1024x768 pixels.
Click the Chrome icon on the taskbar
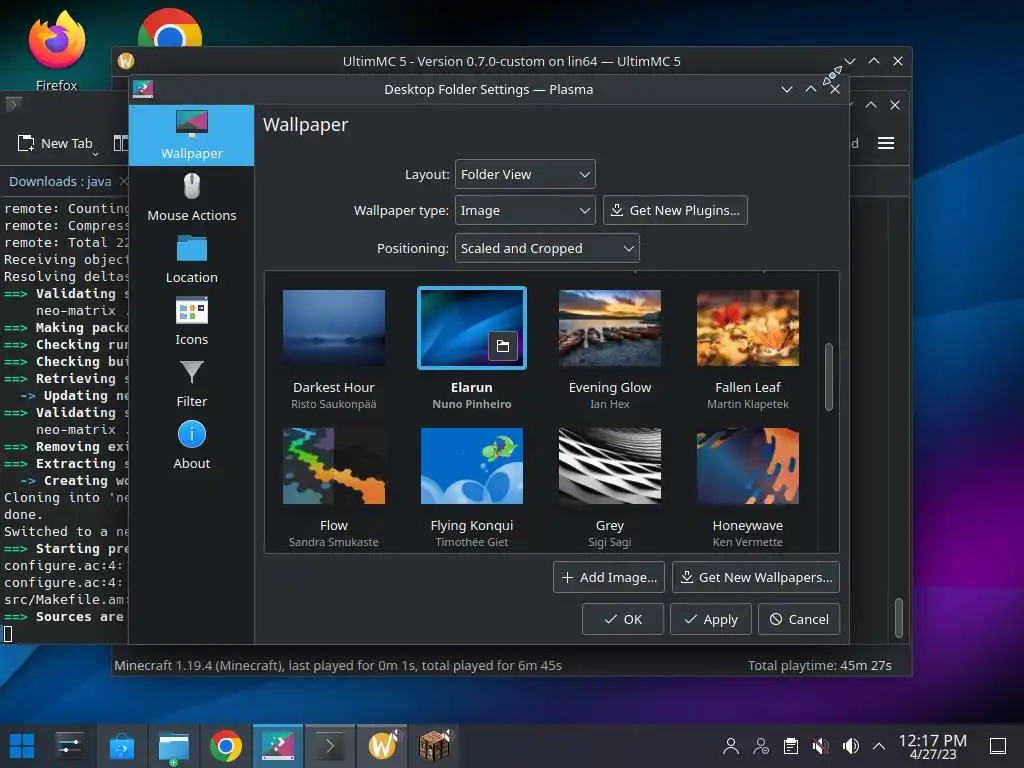tap(225, 746)
